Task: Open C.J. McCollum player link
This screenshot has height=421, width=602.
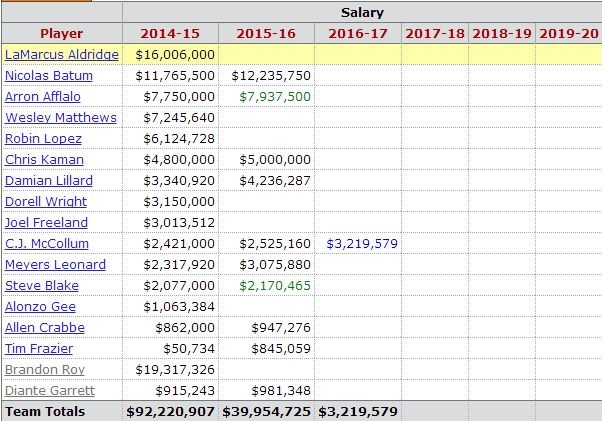Action: pyautogui.click(x=47, y=244)
